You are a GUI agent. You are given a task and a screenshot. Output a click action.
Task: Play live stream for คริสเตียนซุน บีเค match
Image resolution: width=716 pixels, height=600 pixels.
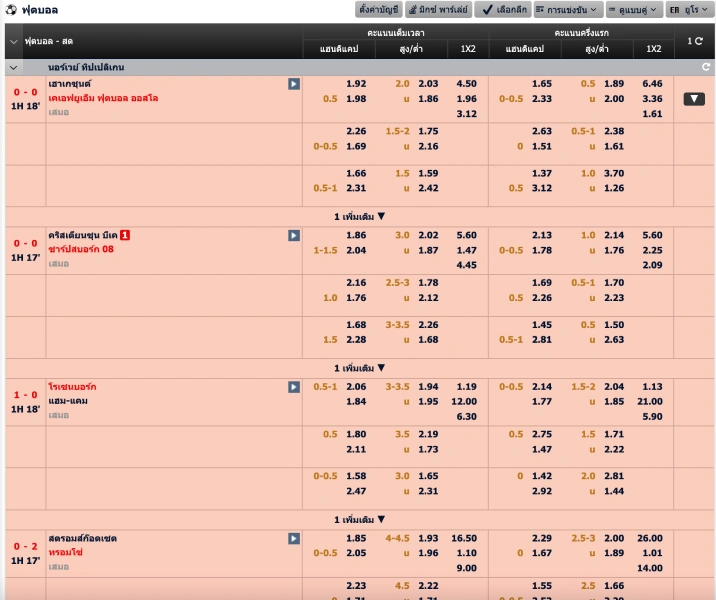coord(294,236)
